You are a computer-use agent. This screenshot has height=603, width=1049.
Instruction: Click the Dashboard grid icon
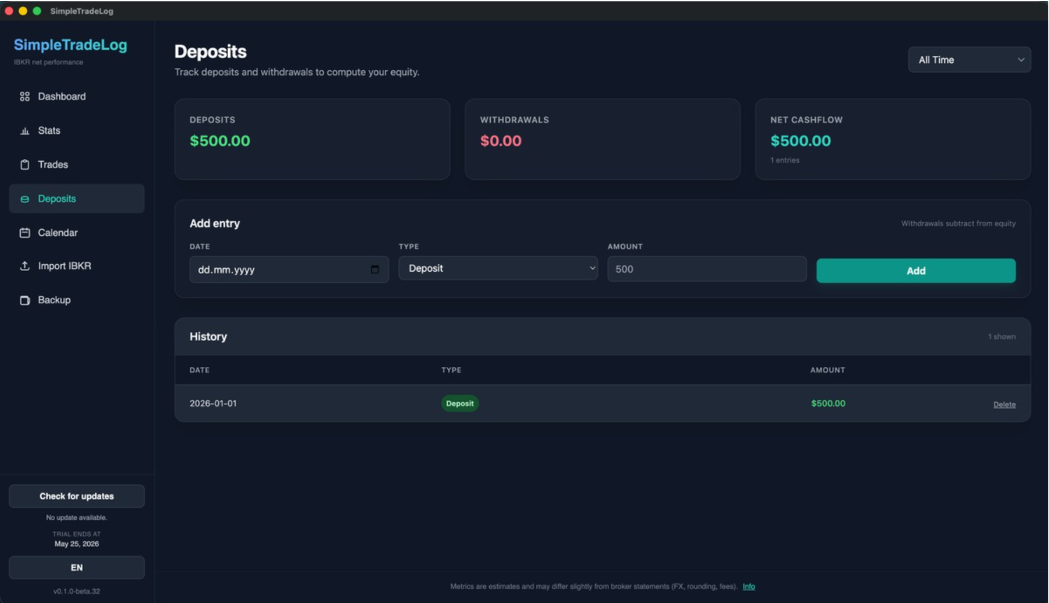click(x=25, y=96)
